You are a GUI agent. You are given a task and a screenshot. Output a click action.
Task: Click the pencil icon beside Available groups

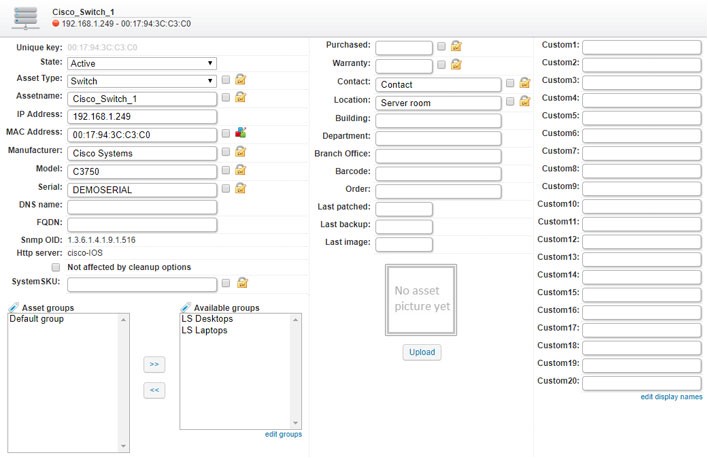pos(186,308)
